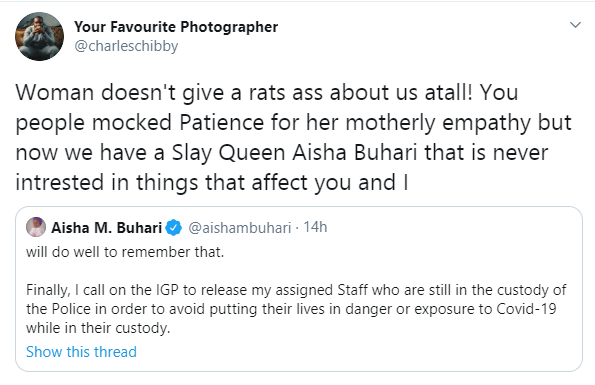
Task: Click the @charleschibby handle
Action: coord(126,46)
